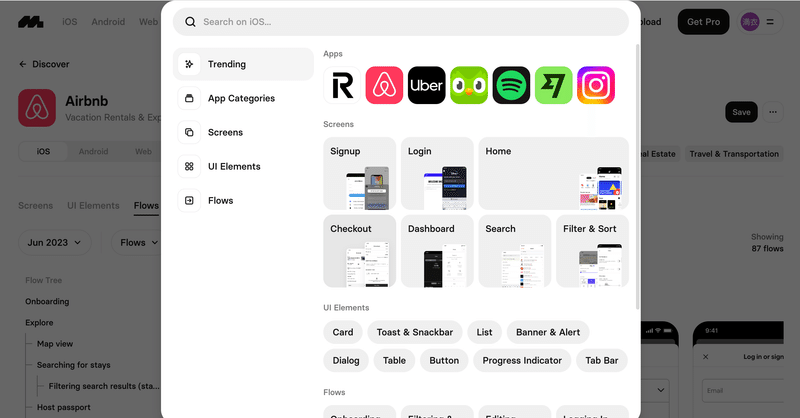Open the green Wise app icon
The image size is (800, 418).
point(554,85)
